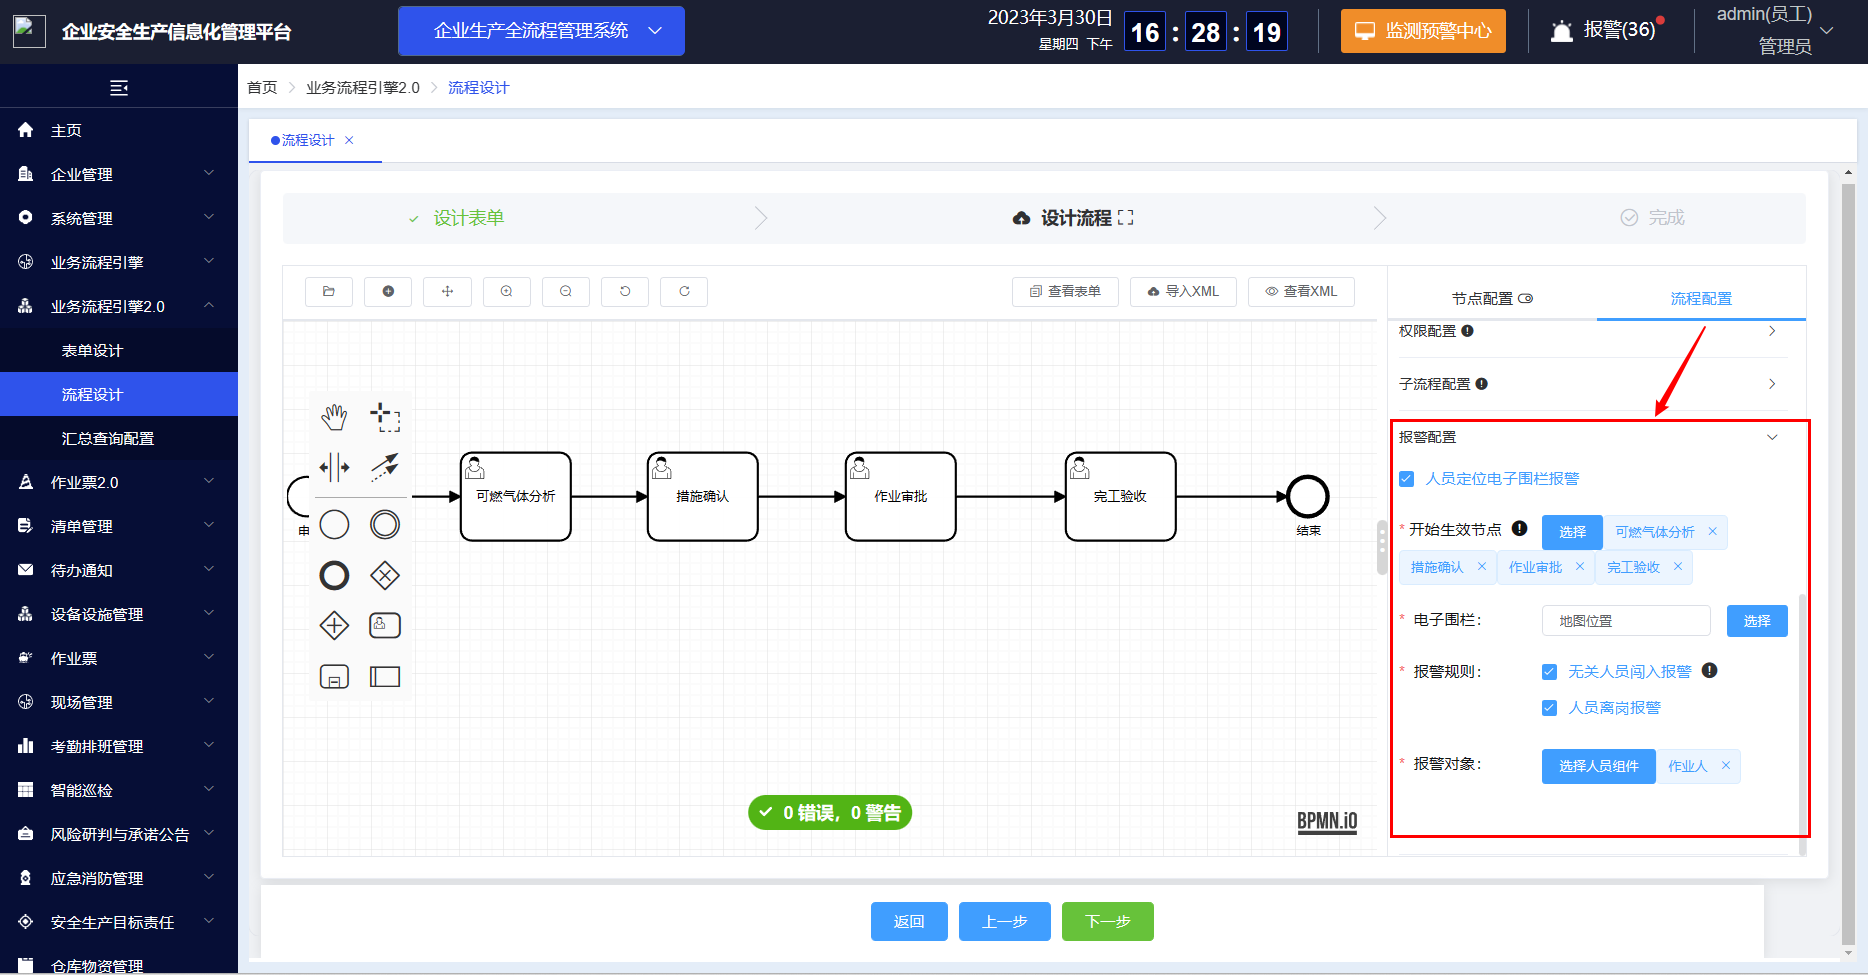Click the move/center canvas toolbar button
The image size is (1868, 975).
click(x=447, y=291)
